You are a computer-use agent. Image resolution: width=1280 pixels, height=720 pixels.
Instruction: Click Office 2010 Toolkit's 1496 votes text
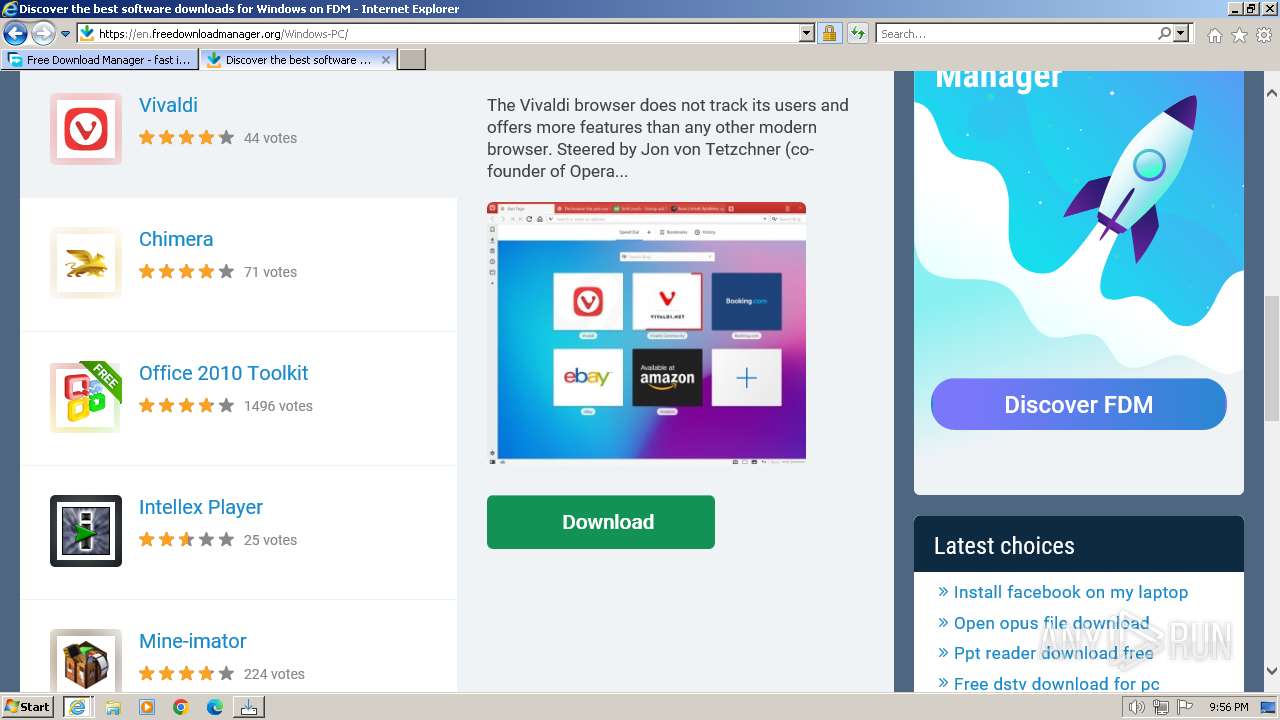(278, 406)
